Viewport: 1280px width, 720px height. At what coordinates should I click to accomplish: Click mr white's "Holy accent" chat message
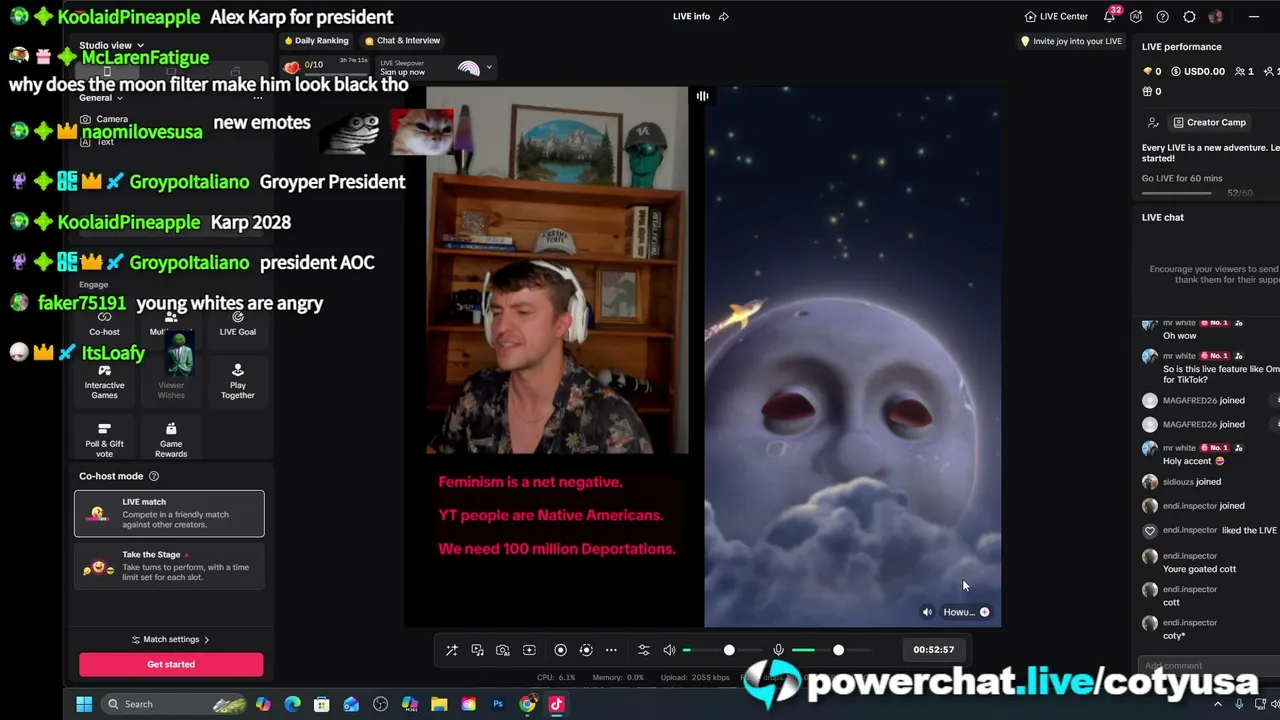(1193, 461)
